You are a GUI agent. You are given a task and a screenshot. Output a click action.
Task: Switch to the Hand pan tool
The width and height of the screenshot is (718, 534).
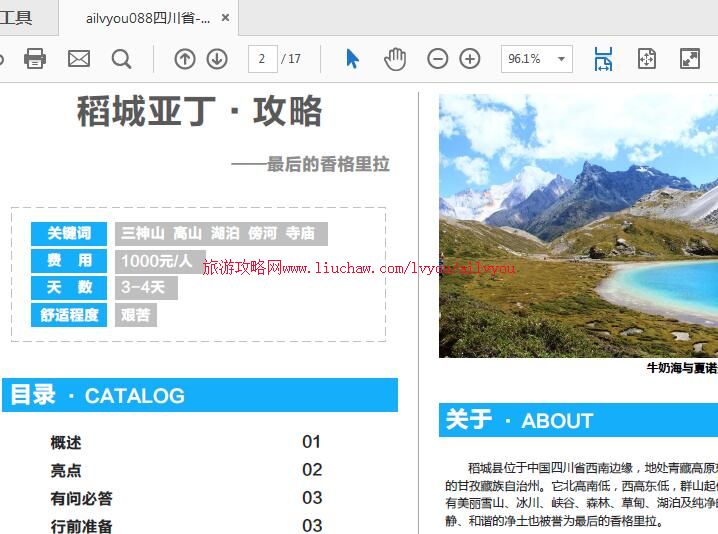pyautogui.click(x=395, y=59)
